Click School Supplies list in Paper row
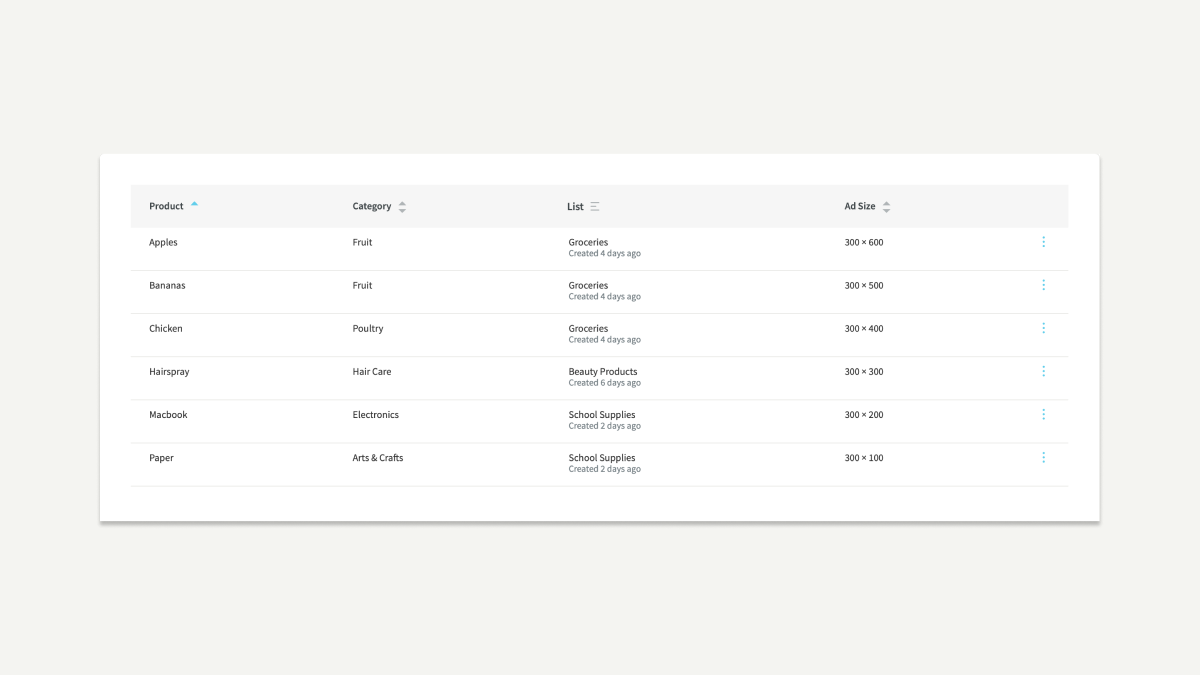This screenshot has height=676, width=1200. [602, 457]
